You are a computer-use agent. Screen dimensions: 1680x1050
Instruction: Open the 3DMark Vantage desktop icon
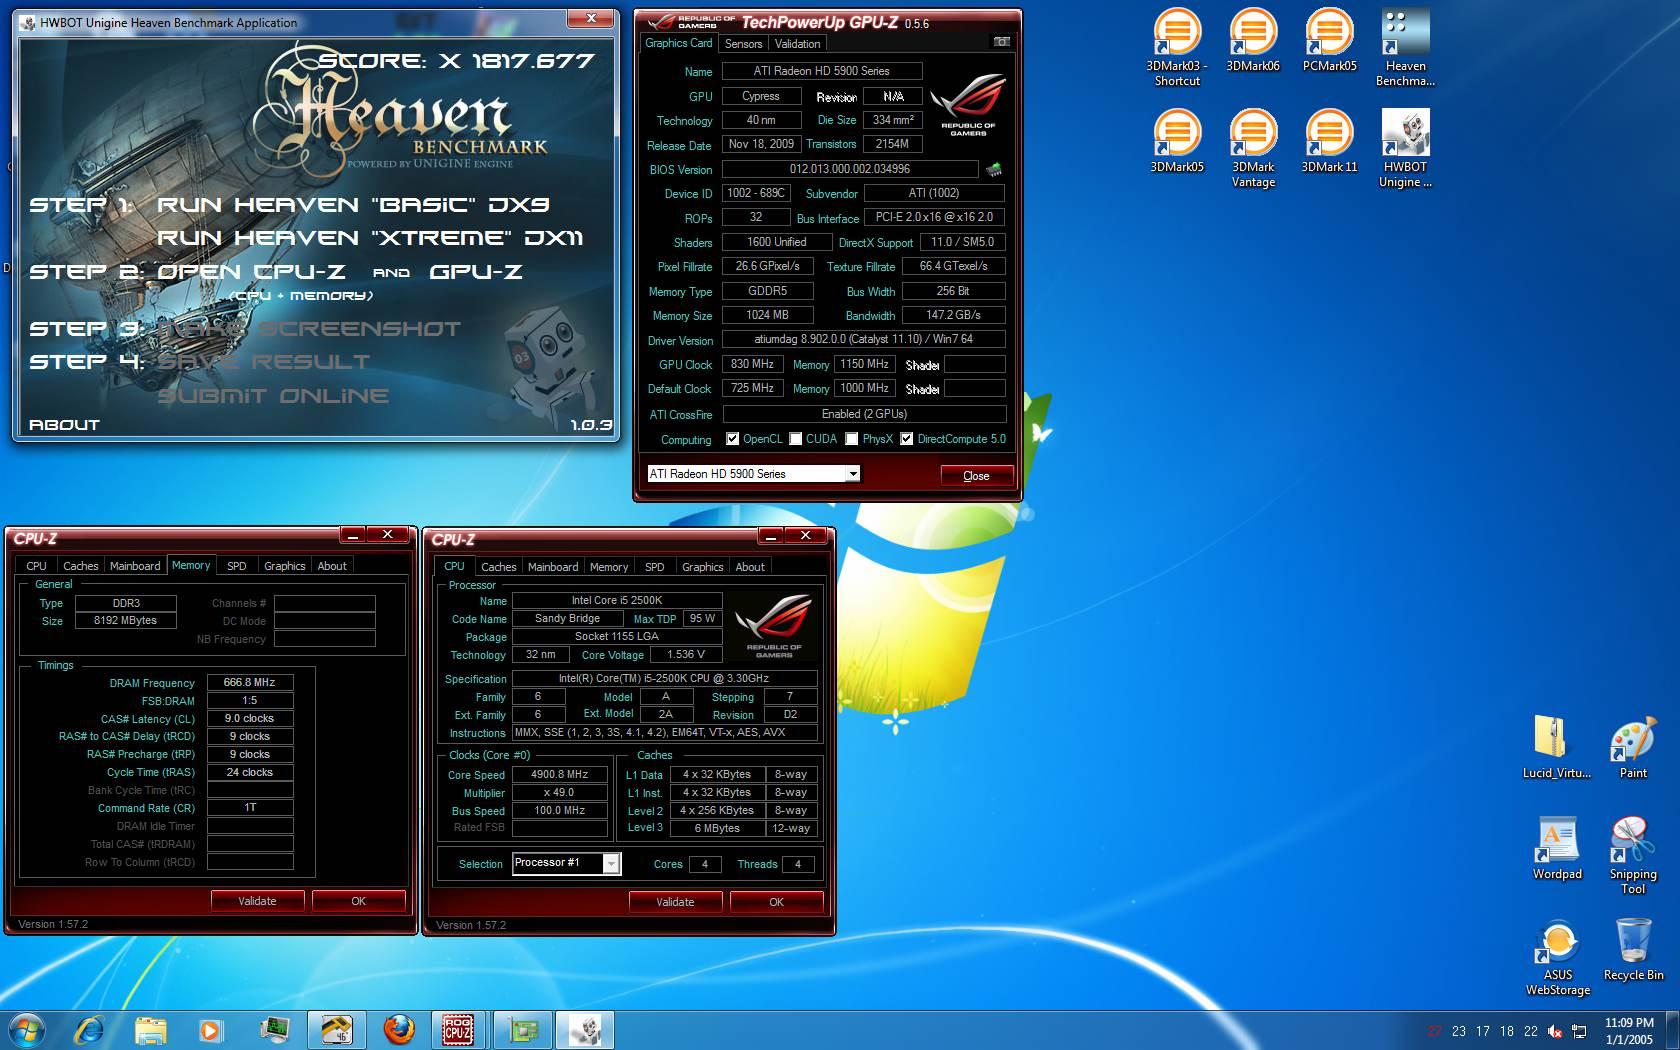click(1253, 148)
